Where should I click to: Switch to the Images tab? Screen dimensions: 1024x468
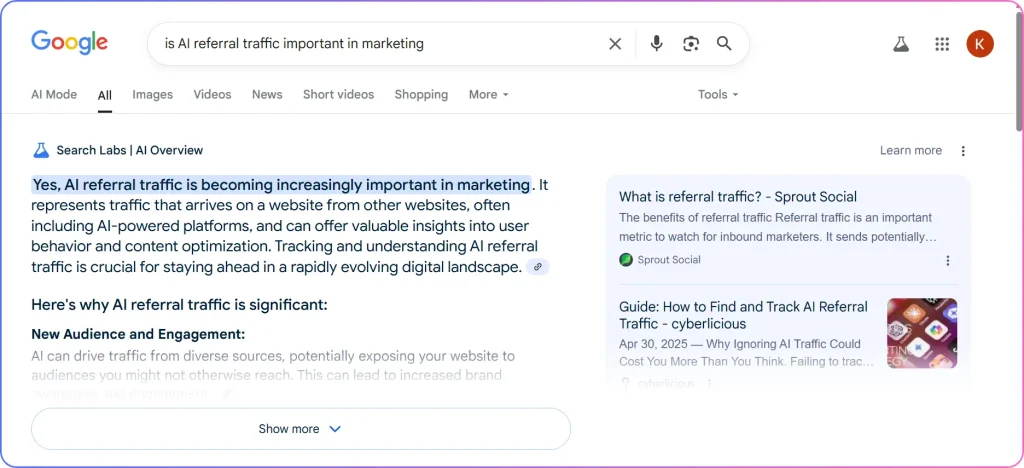152,95
